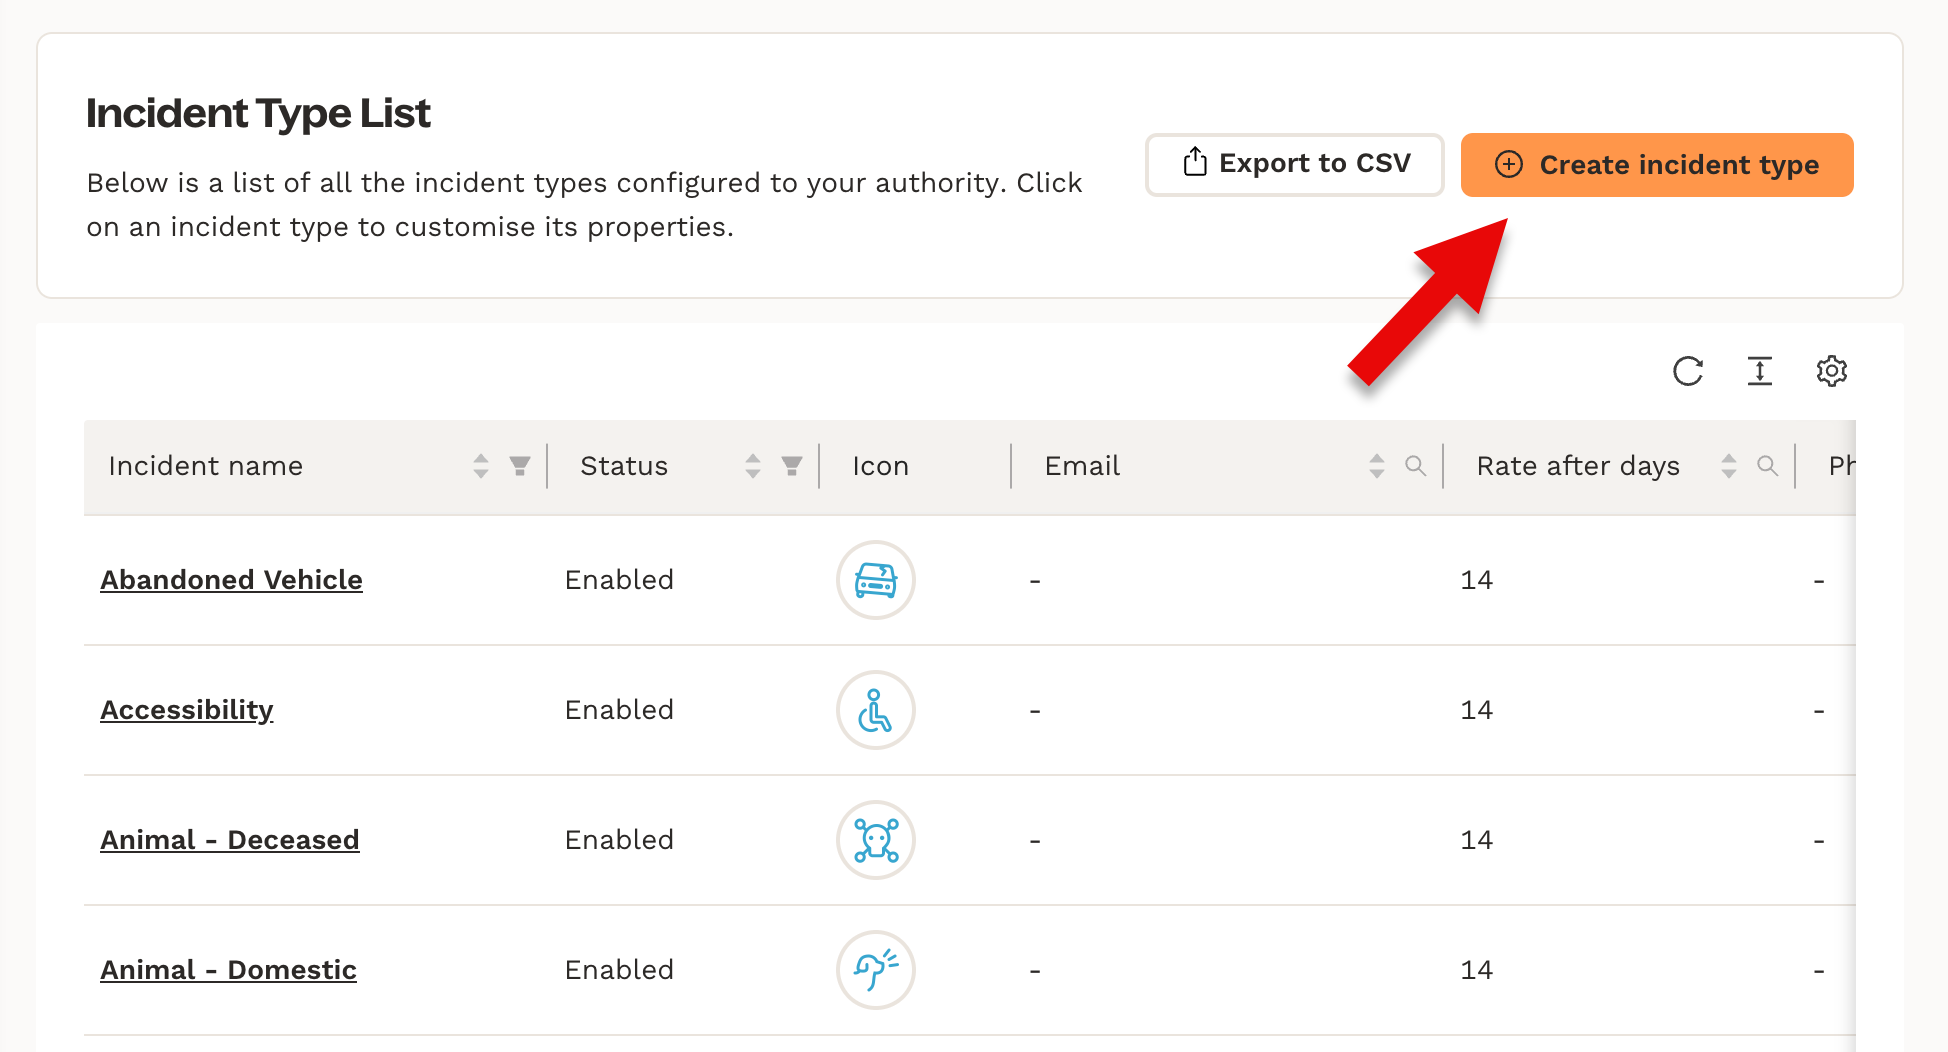Sort by Rate after days
The height and width of the screenshot is (1052, 1948).
click(1729, 466)
